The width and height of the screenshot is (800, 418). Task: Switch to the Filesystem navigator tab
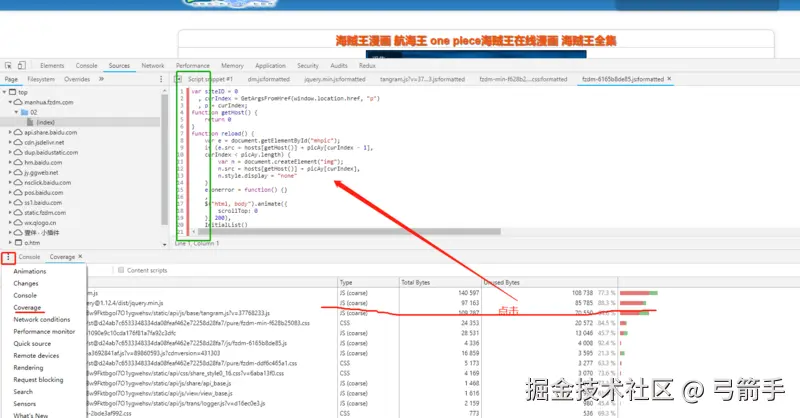[41, 79]
